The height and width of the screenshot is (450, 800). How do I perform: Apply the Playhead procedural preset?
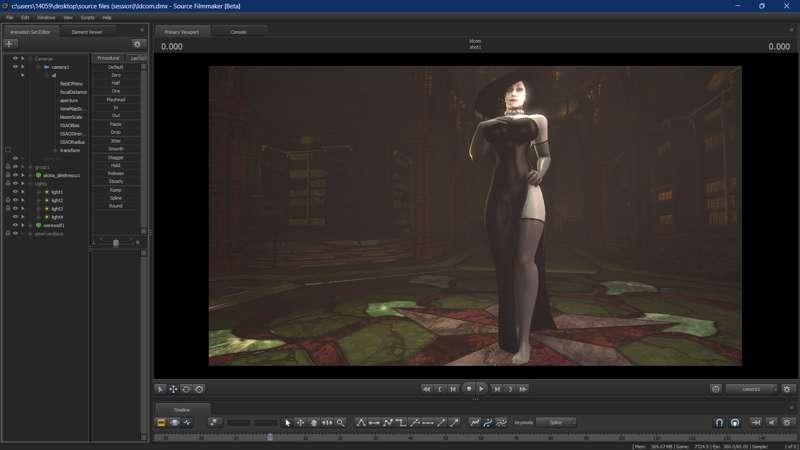116,99
